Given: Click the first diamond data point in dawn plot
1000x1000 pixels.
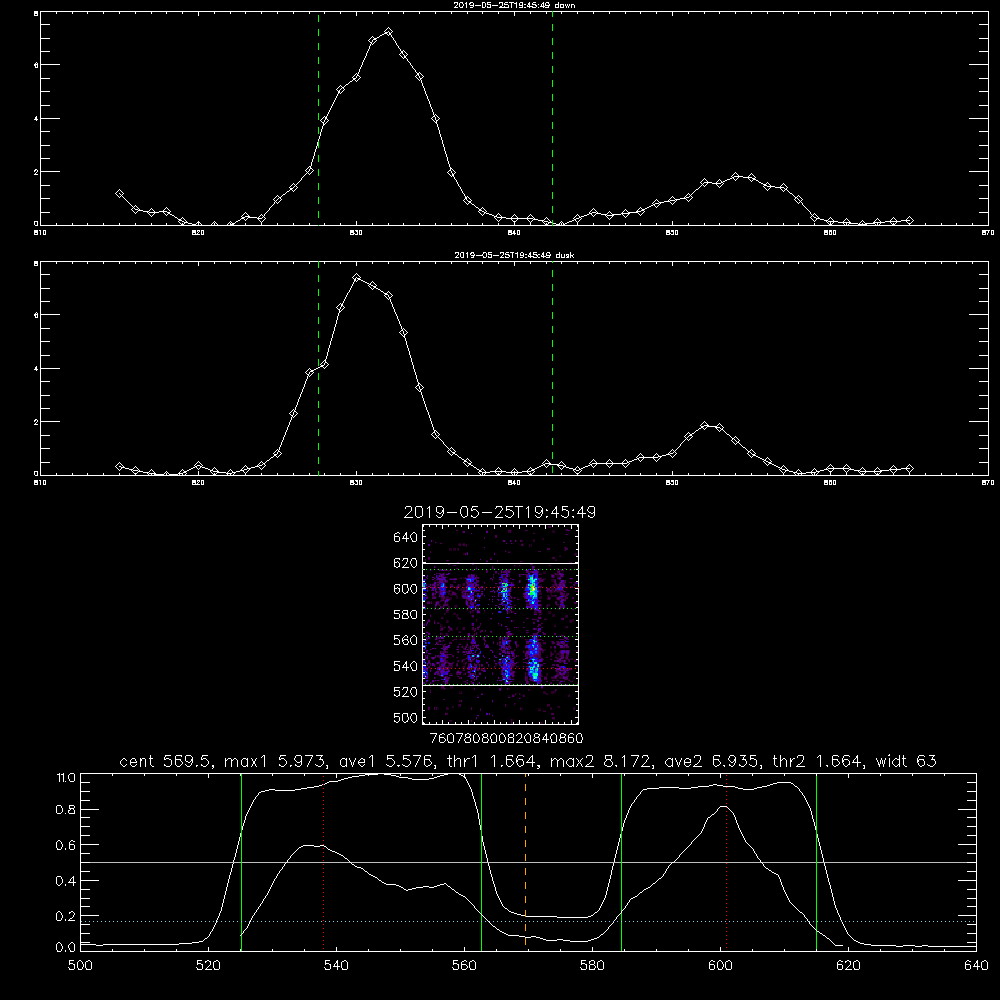Looking at the screenshot, I should click(x=119, y=193).
